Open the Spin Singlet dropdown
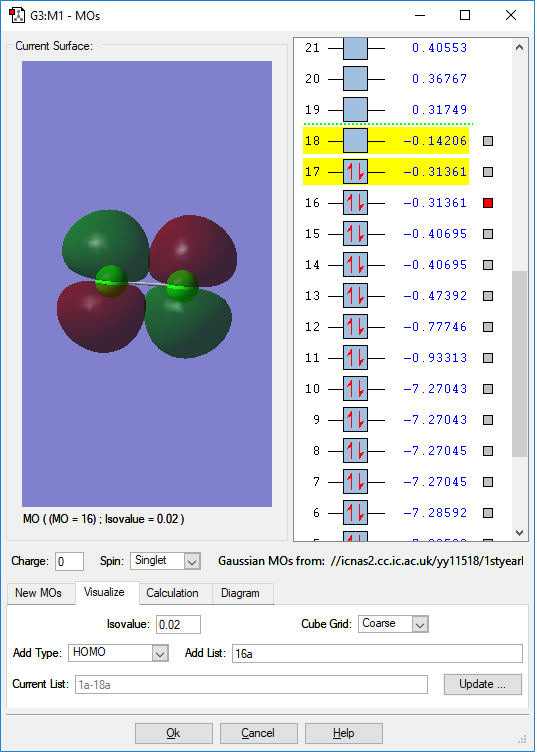This screenshot has width=537, height=752. 165,561
